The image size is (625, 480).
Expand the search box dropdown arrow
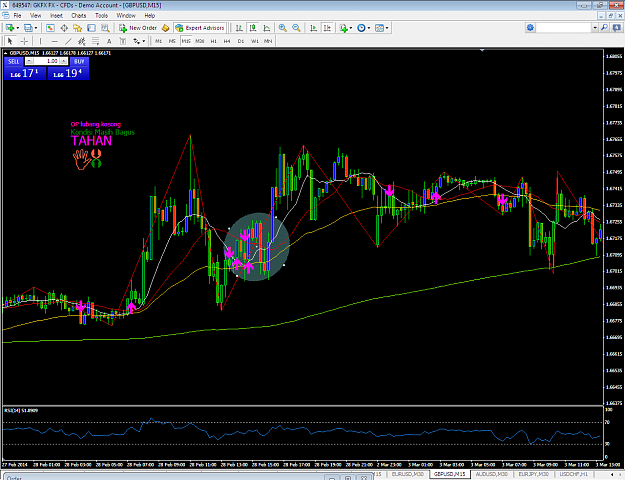click(x=595, y=28)
